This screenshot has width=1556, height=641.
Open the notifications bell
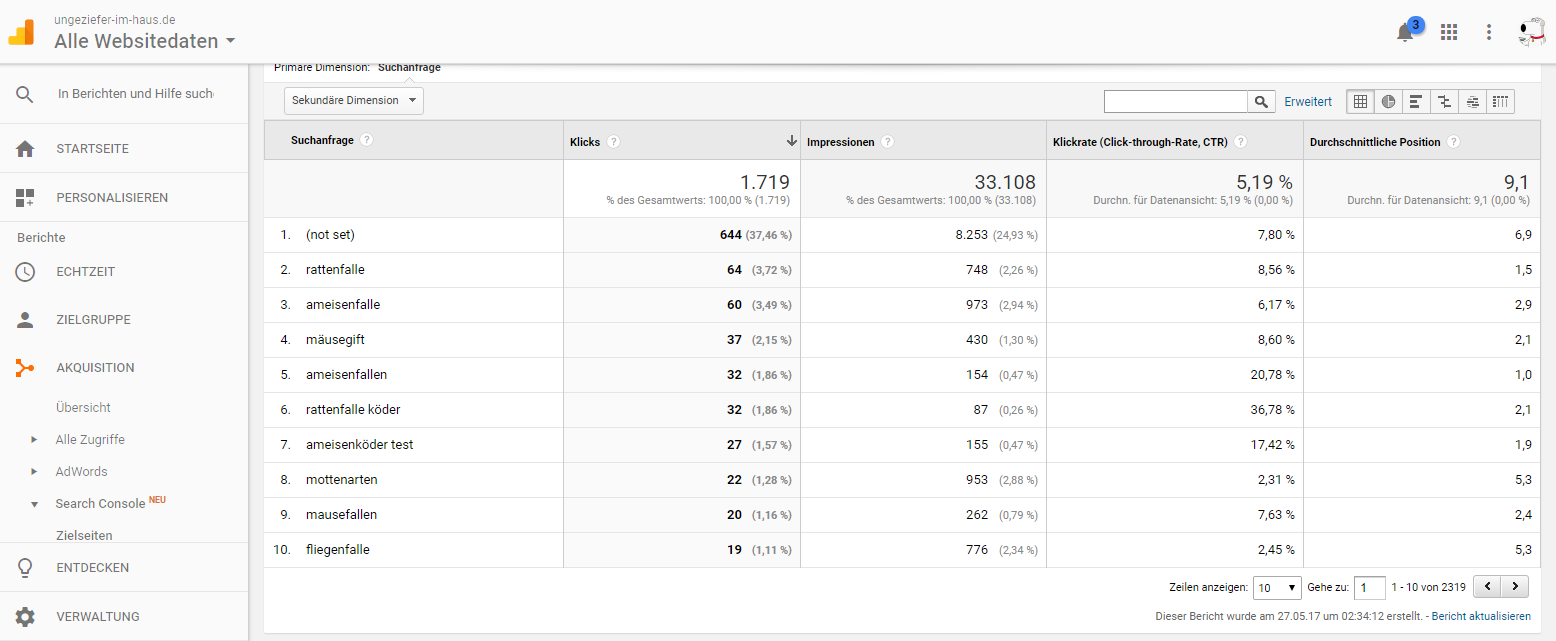pos(1405,32)
